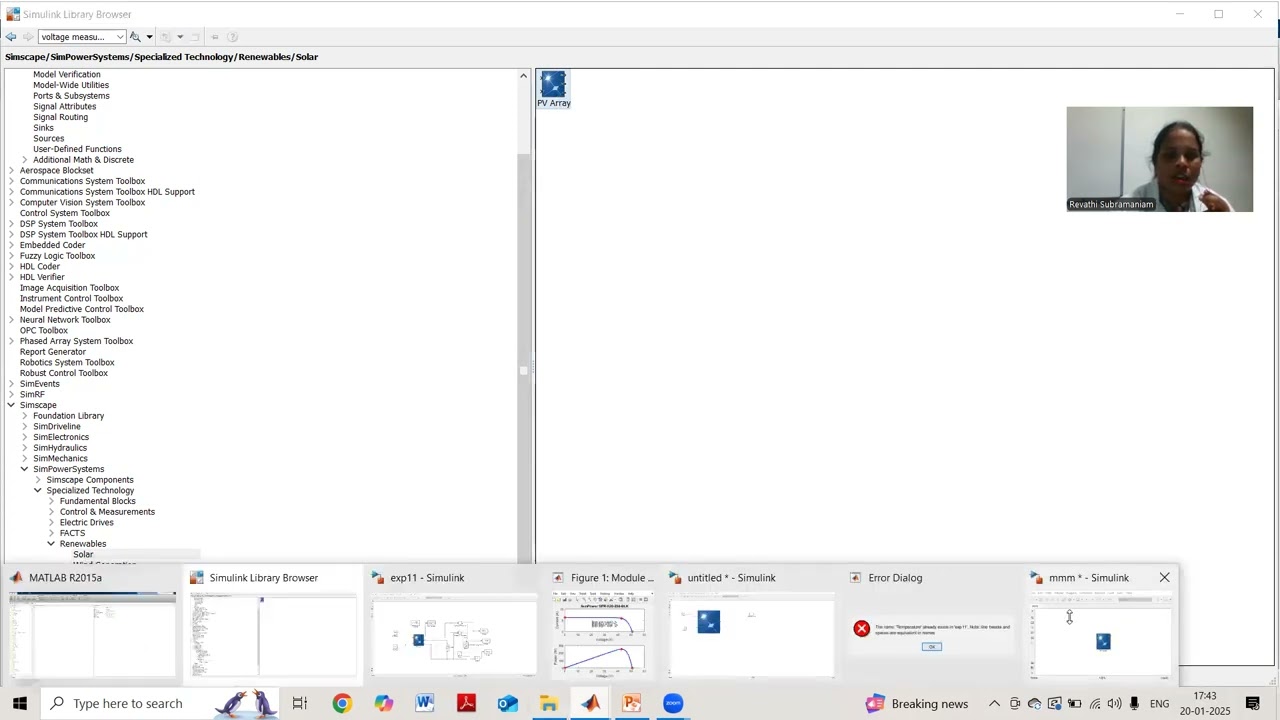
Task: Expand Additional Math & Discrete node
Action: (x=25, y=160)
